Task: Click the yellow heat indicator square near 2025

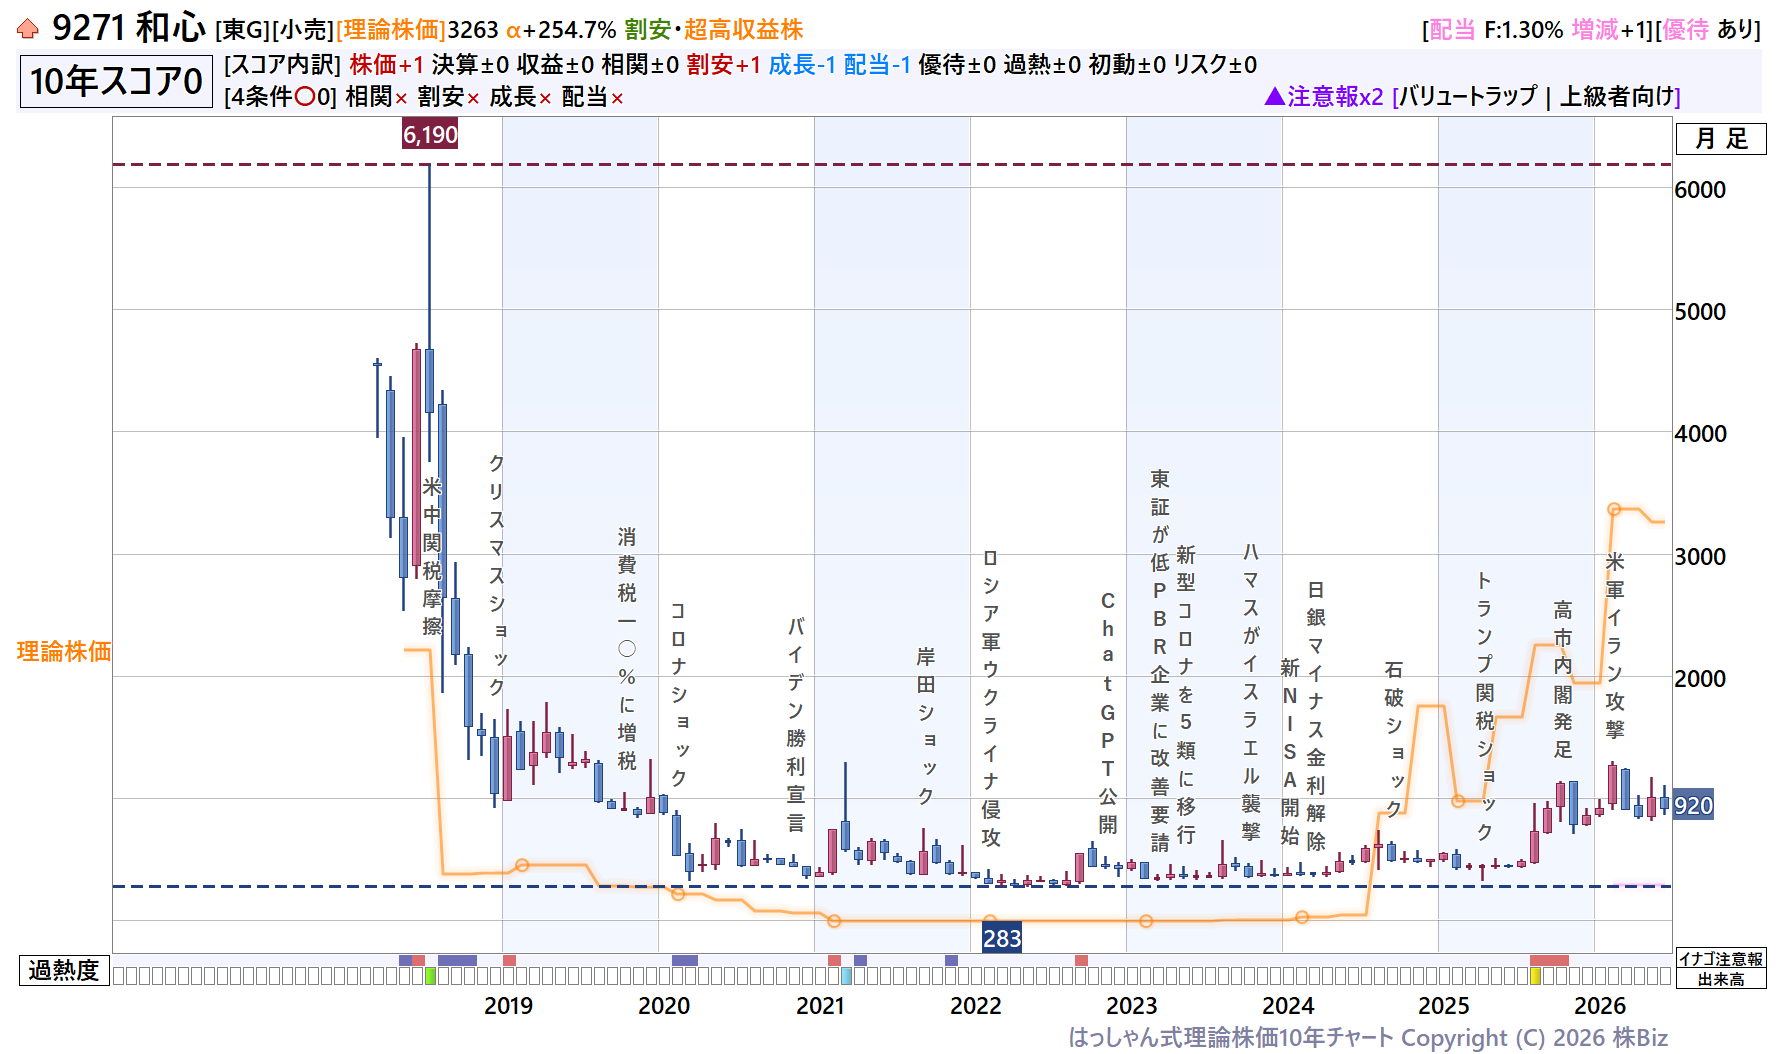Action: (1536, 976)
